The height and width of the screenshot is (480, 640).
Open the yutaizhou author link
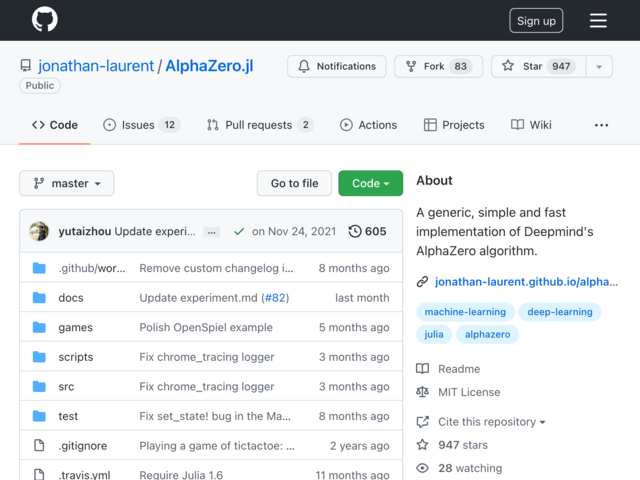84,231
